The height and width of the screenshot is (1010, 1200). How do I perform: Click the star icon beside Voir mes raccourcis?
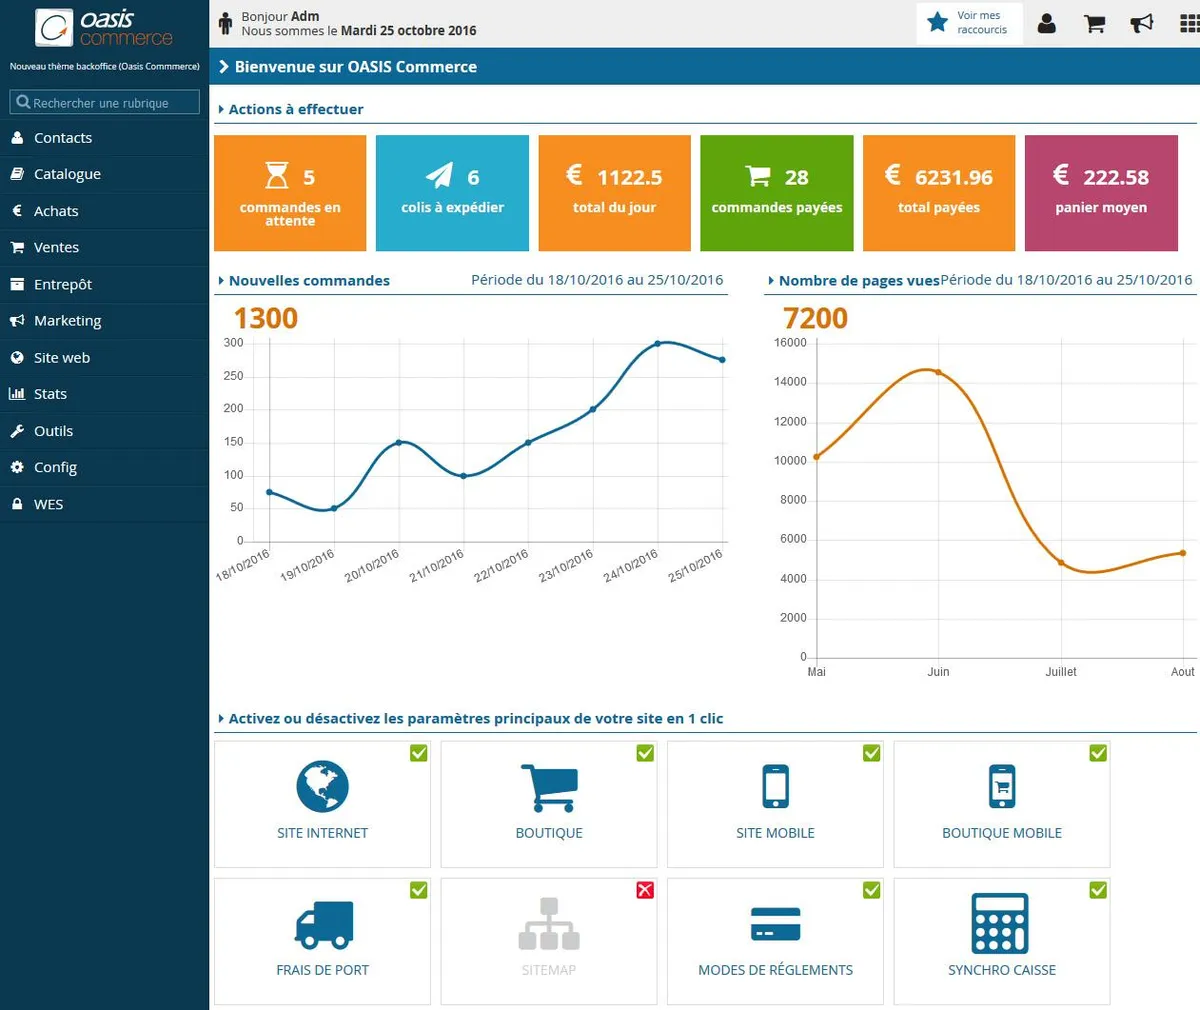[x=937, y=22]
